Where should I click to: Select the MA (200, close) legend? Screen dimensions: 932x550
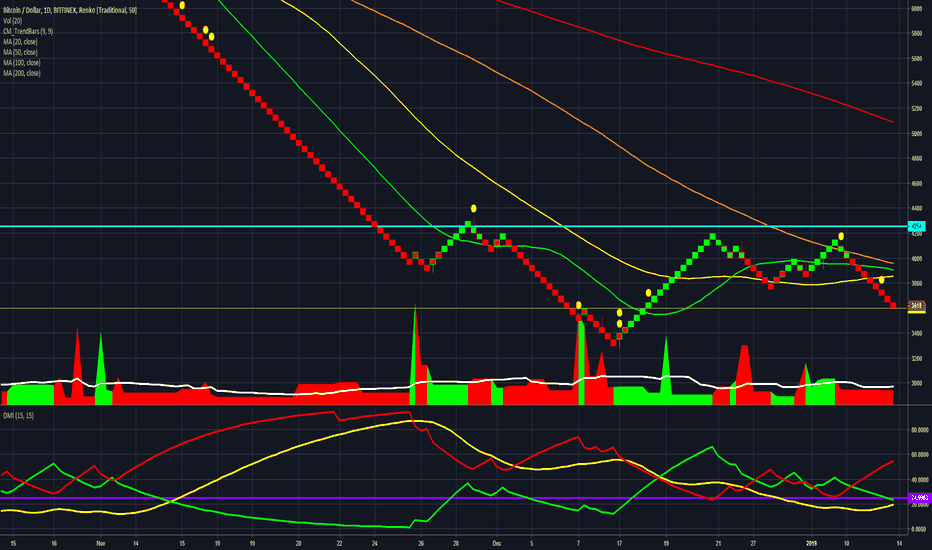pos(21,73)
